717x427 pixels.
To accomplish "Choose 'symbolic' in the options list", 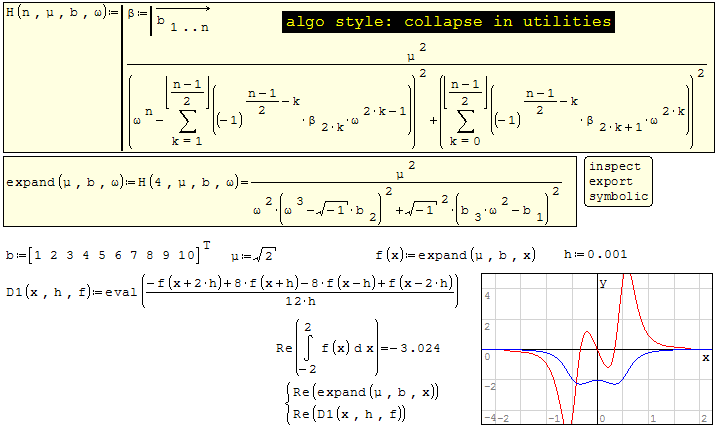I will (619, 196).
